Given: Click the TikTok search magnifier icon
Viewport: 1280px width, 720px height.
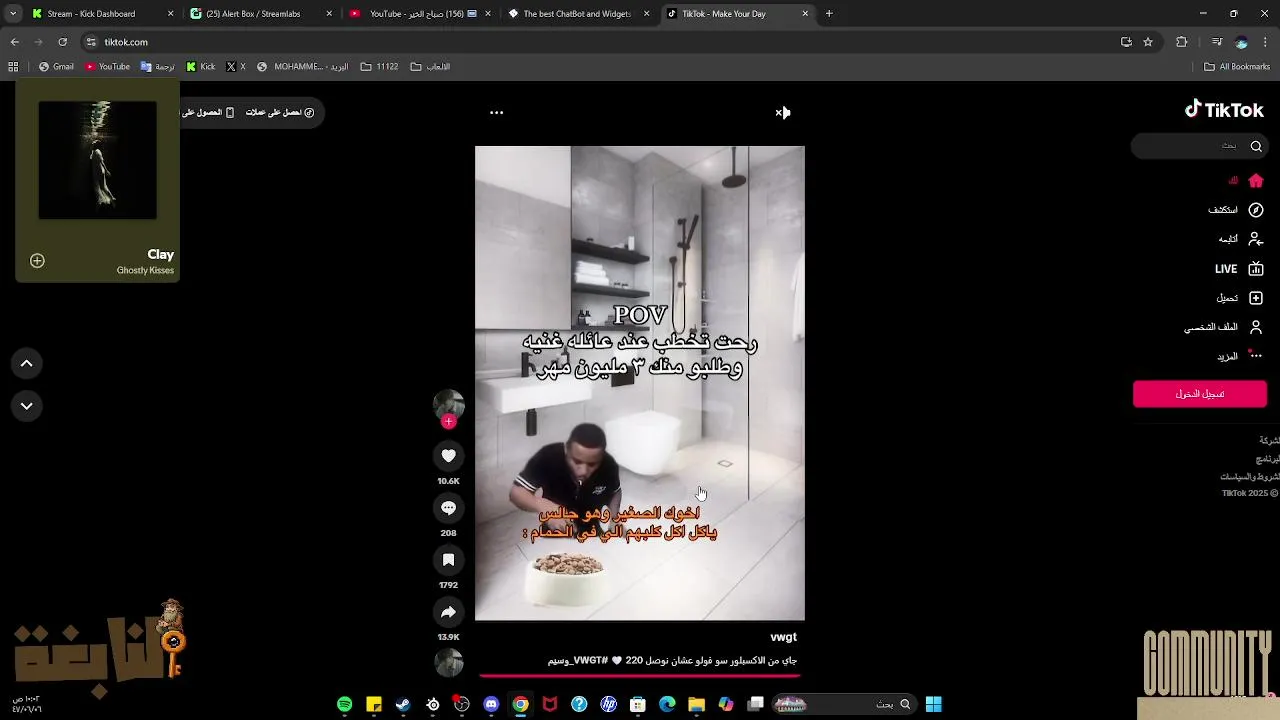Looking at the screenshot, I should coord(1256,146).
